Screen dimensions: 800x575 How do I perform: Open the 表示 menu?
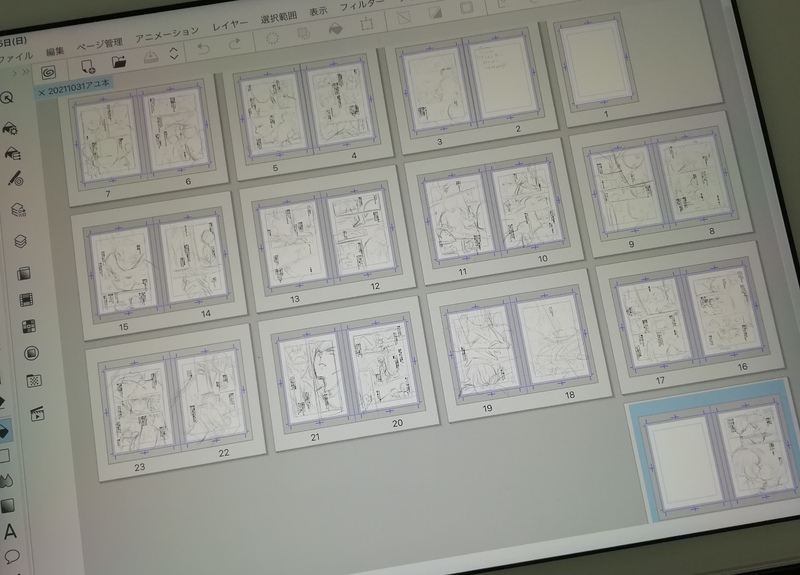[x=318, y=12]
